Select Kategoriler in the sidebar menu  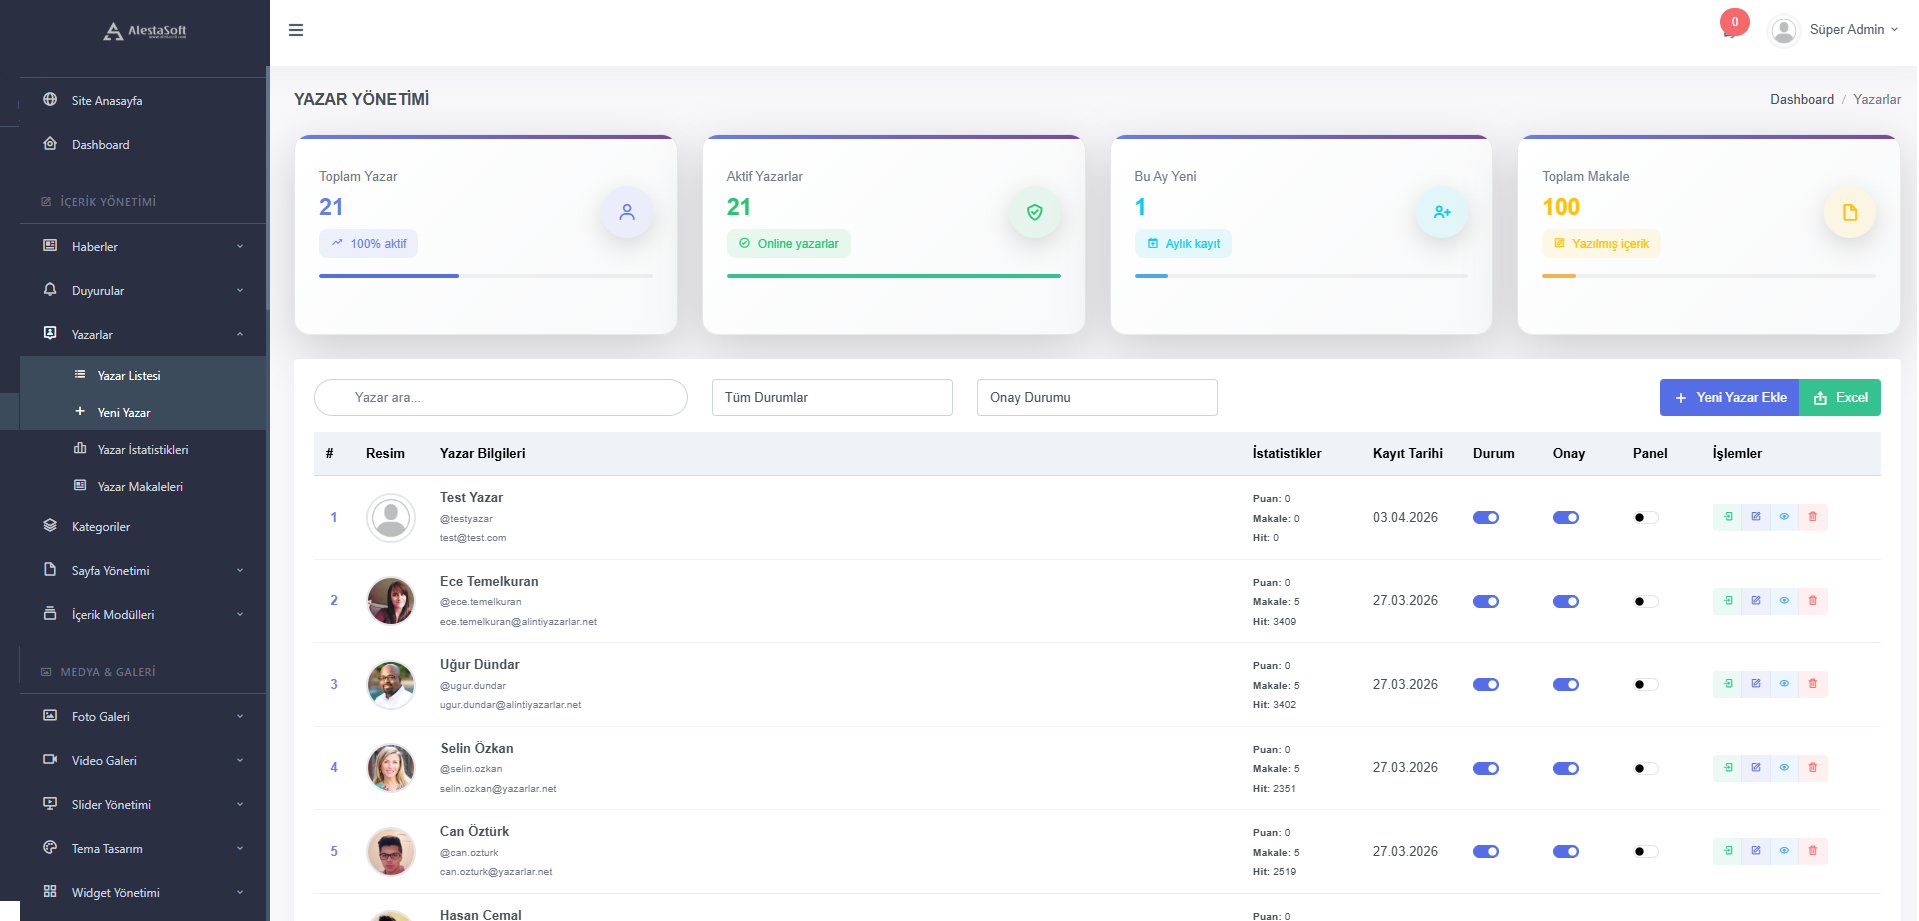pyautogui.click(x=101, y=527)
